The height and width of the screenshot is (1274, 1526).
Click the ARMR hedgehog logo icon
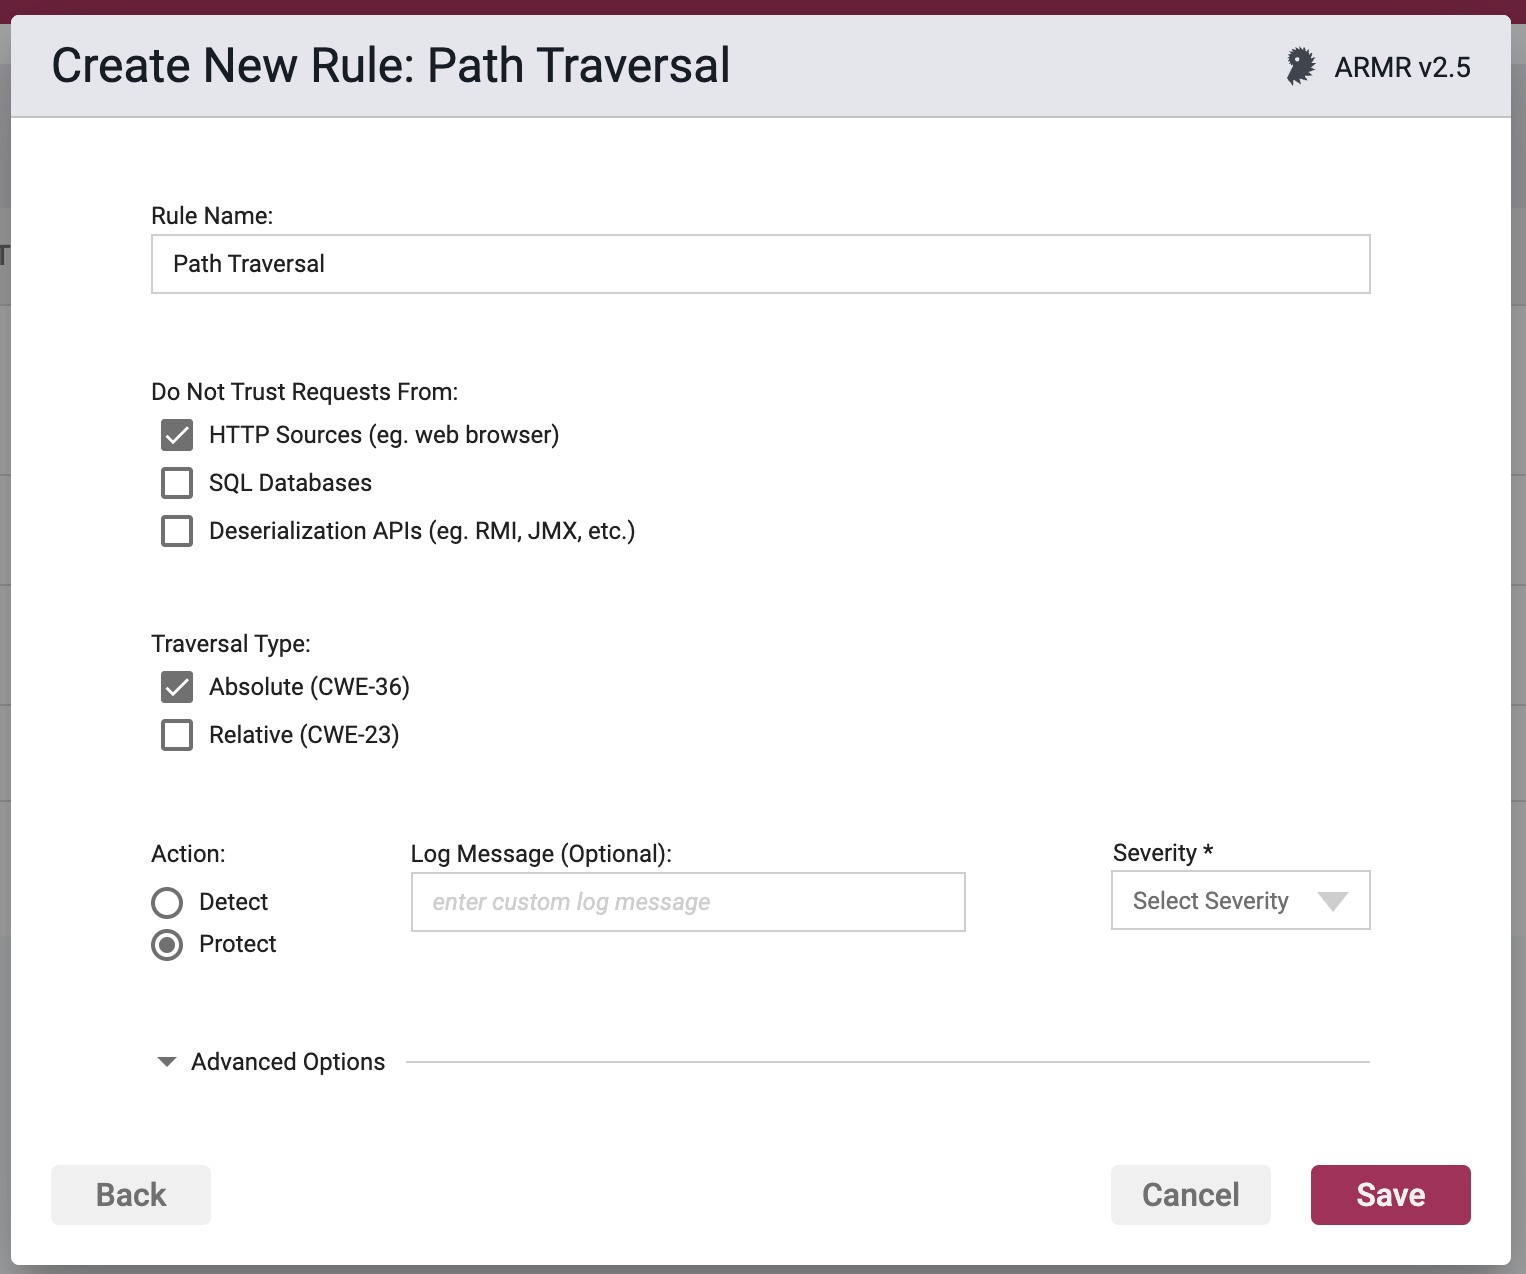point(1300,67)
